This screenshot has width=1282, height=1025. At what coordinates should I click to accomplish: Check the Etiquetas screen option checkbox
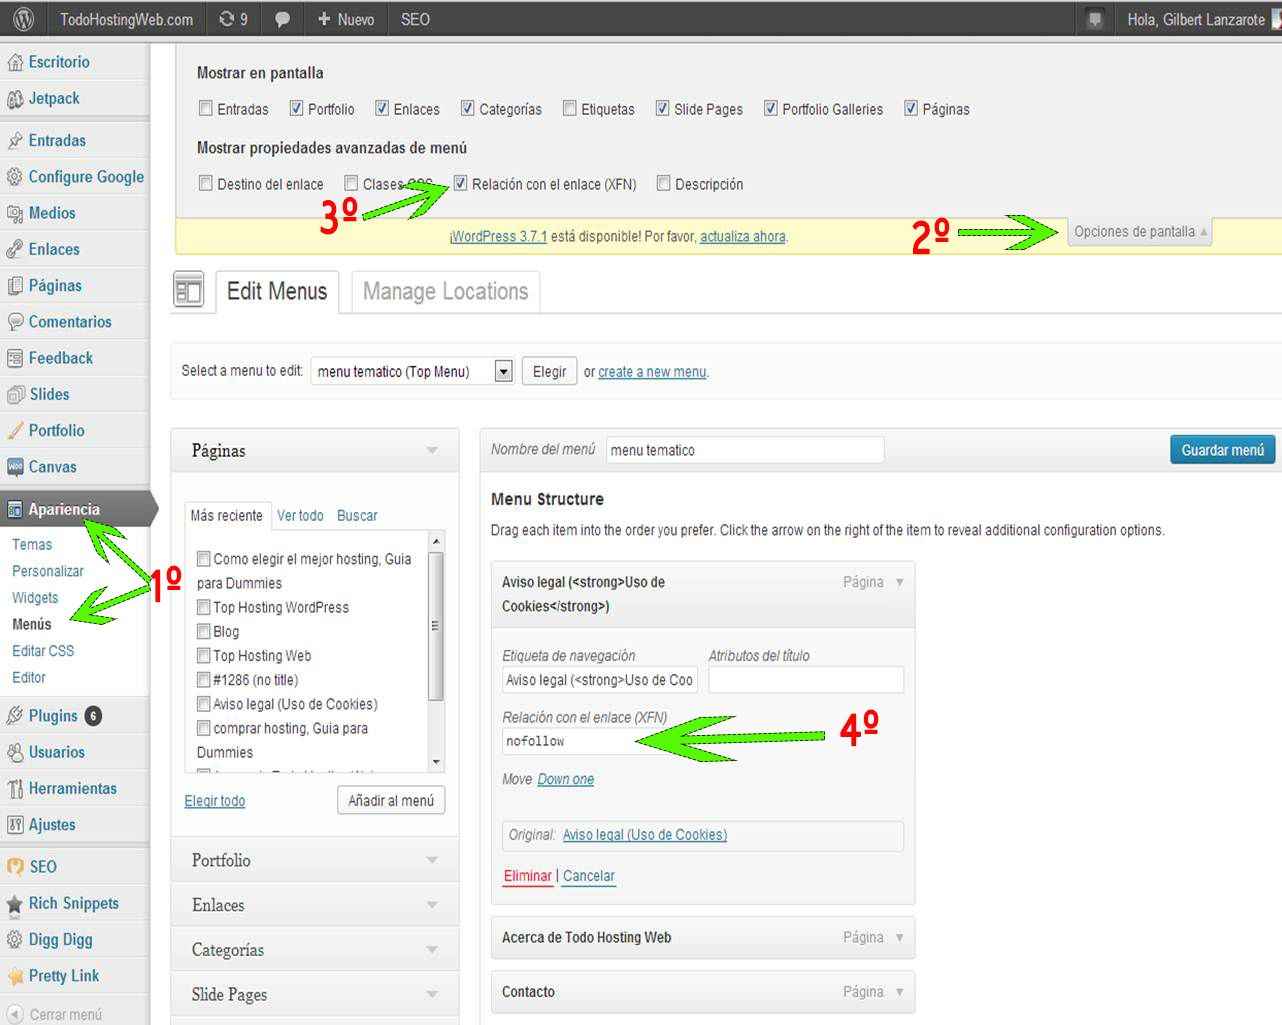coord(569,108)
